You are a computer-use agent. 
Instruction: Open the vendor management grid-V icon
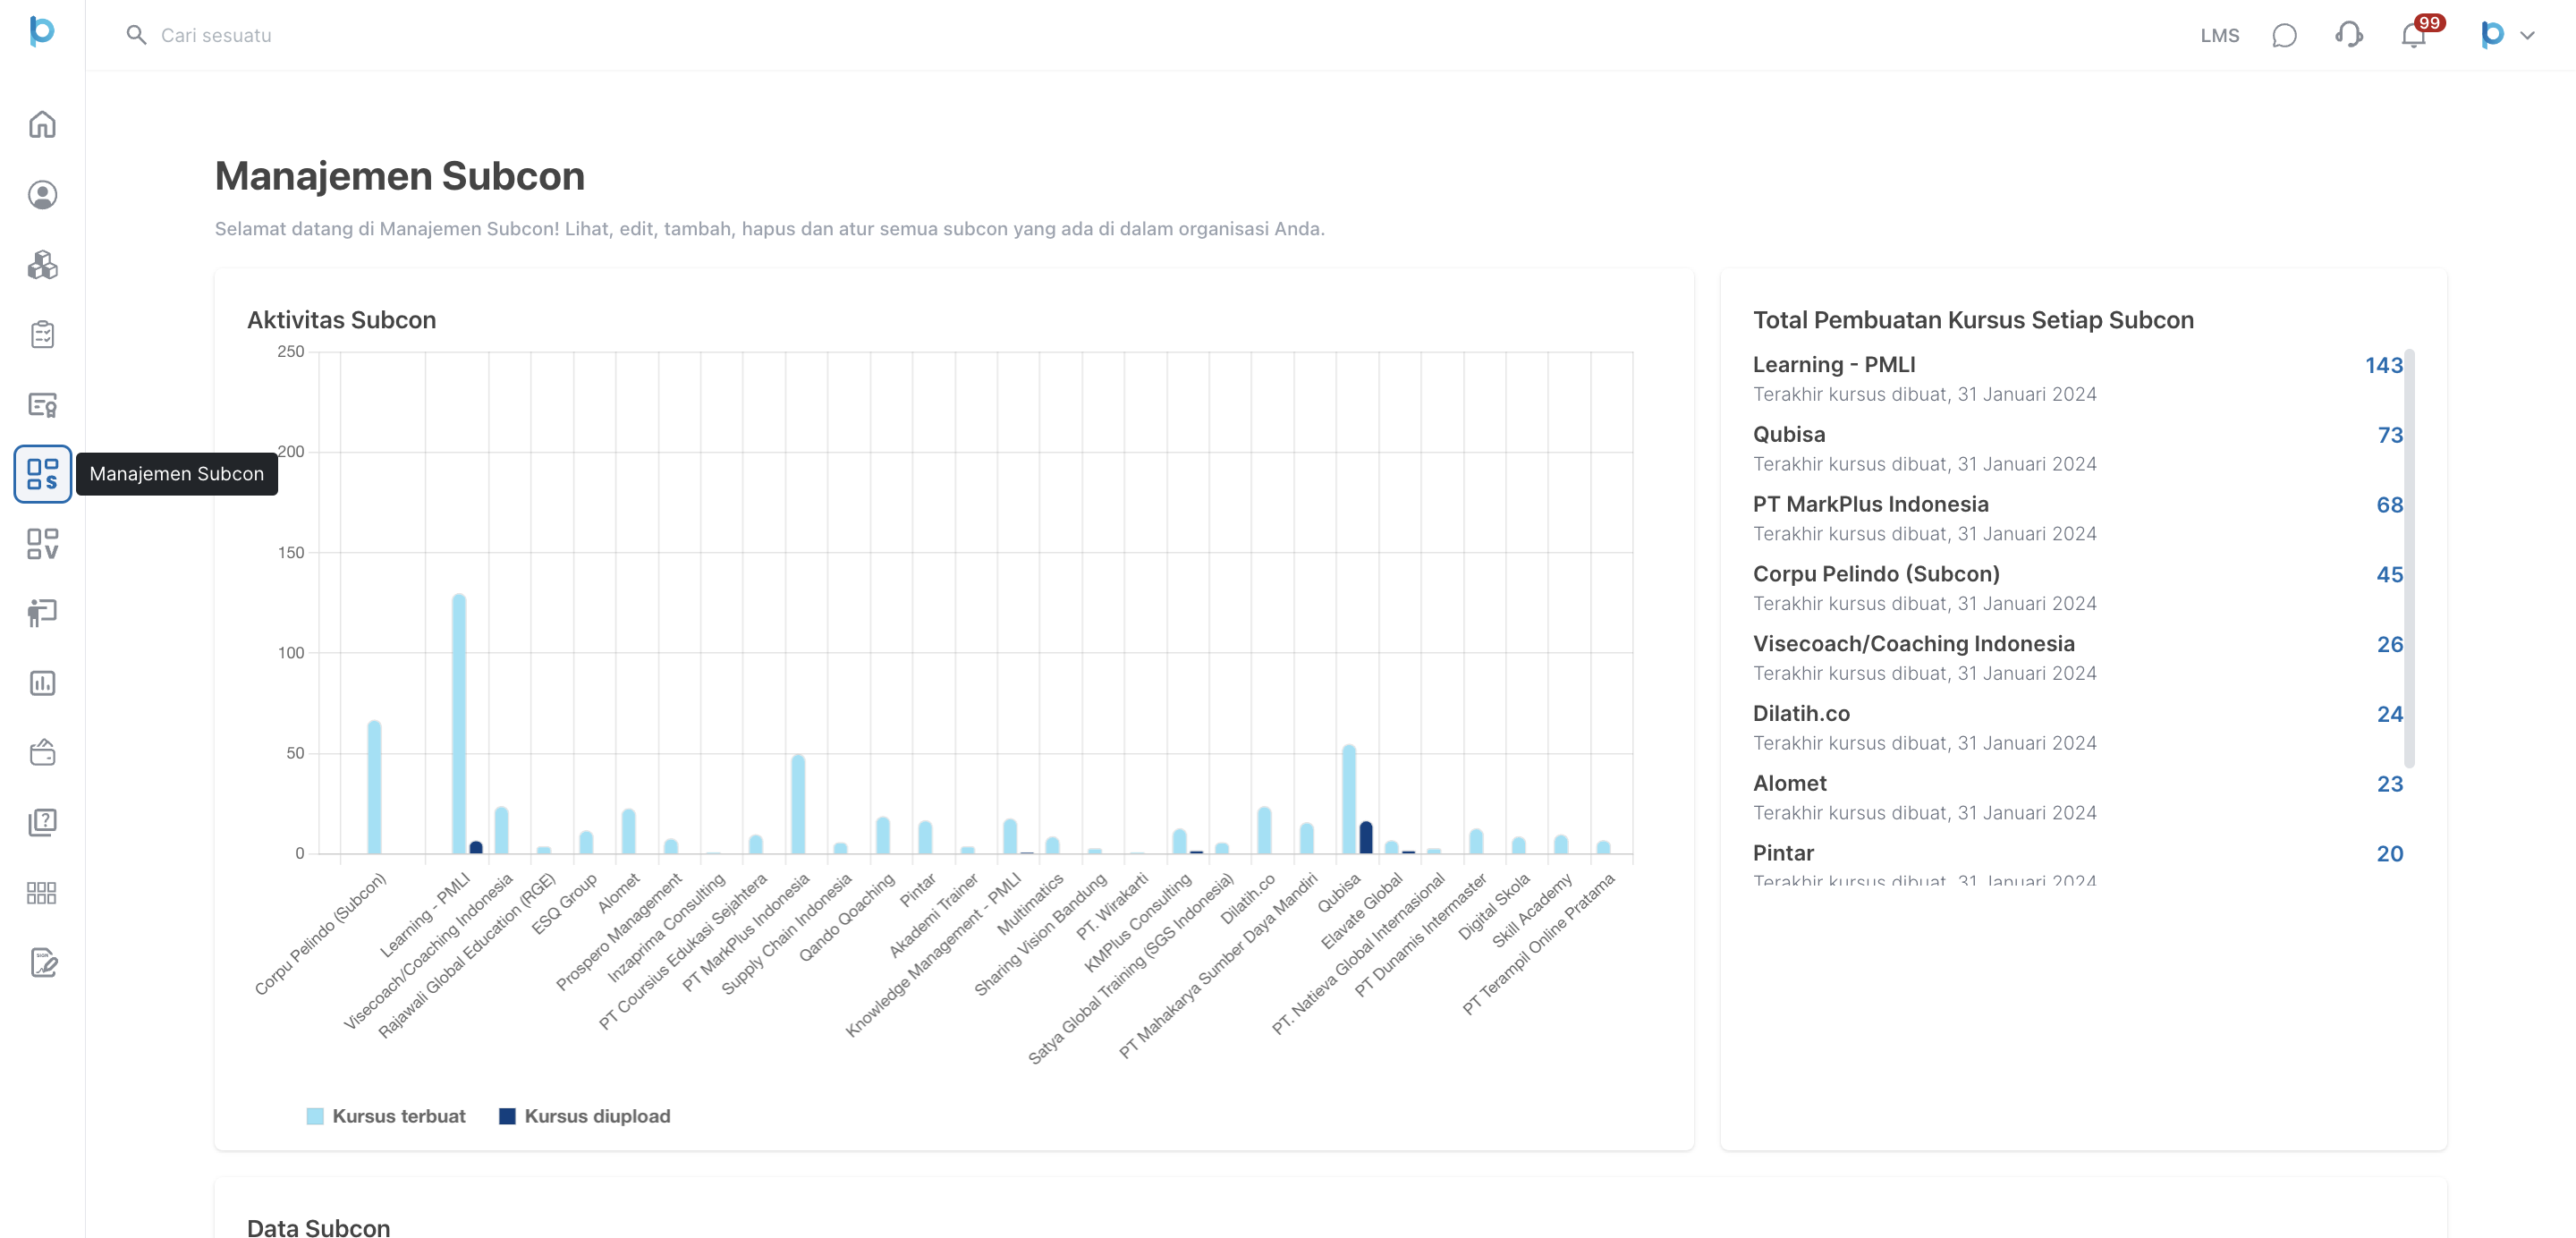(42, 543)
